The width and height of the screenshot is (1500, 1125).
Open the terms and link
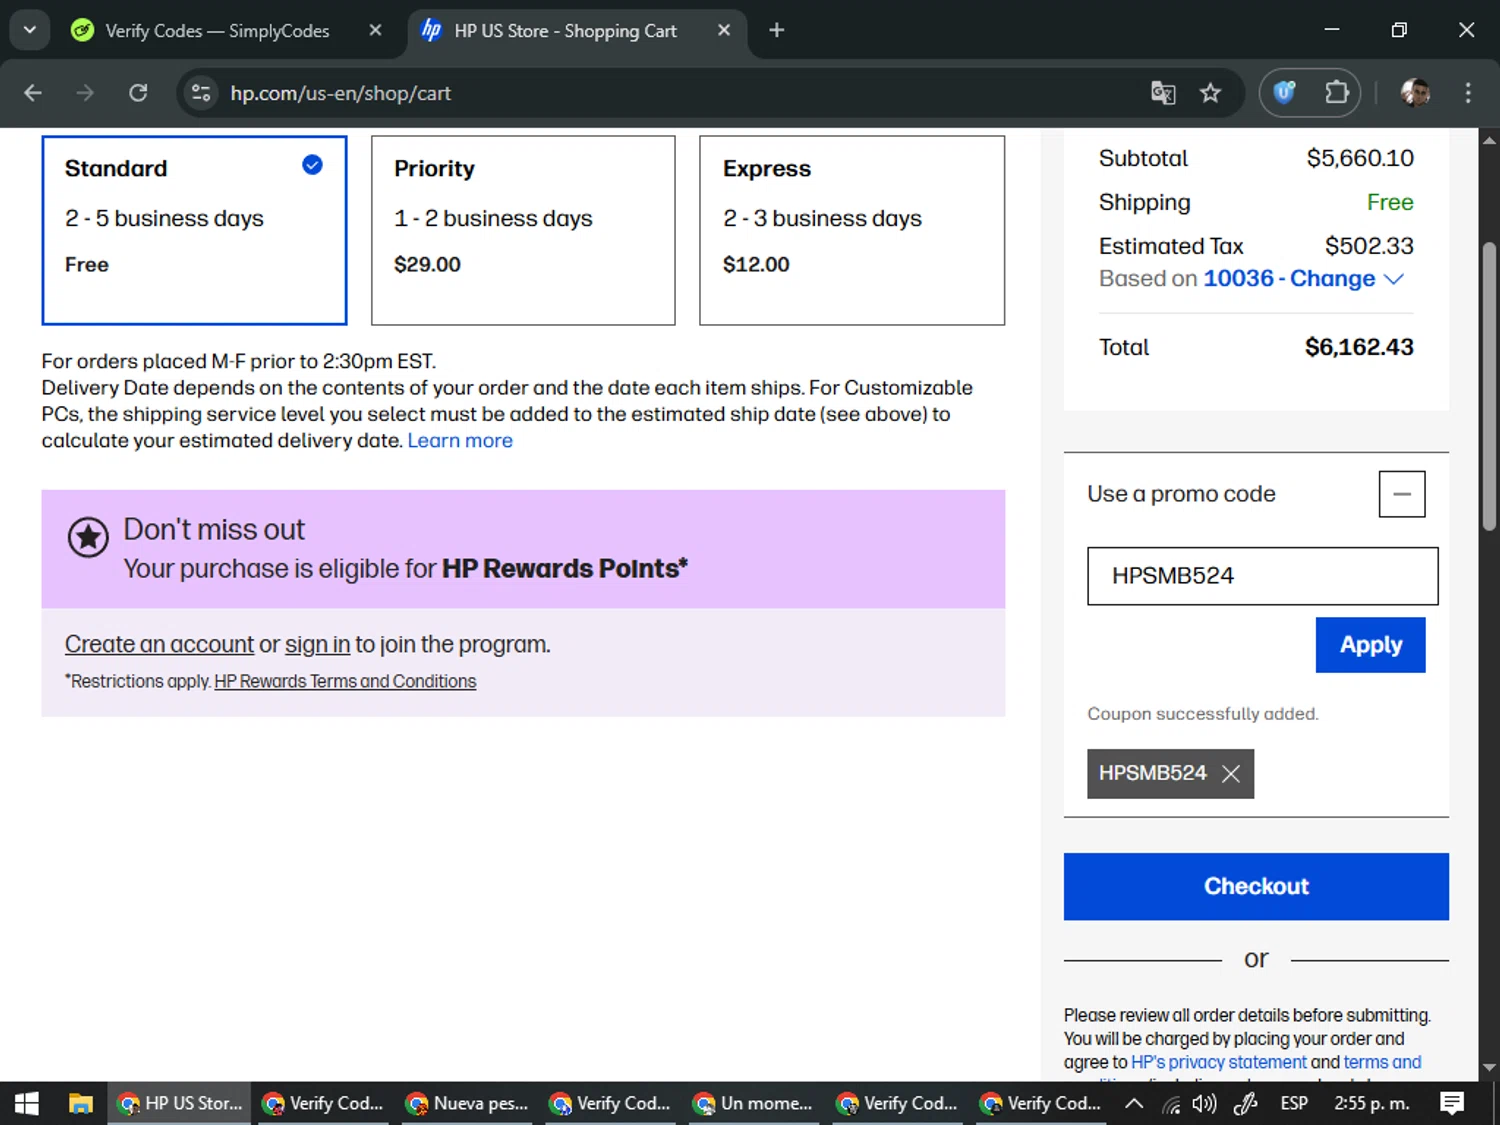coord(1382,1062)
